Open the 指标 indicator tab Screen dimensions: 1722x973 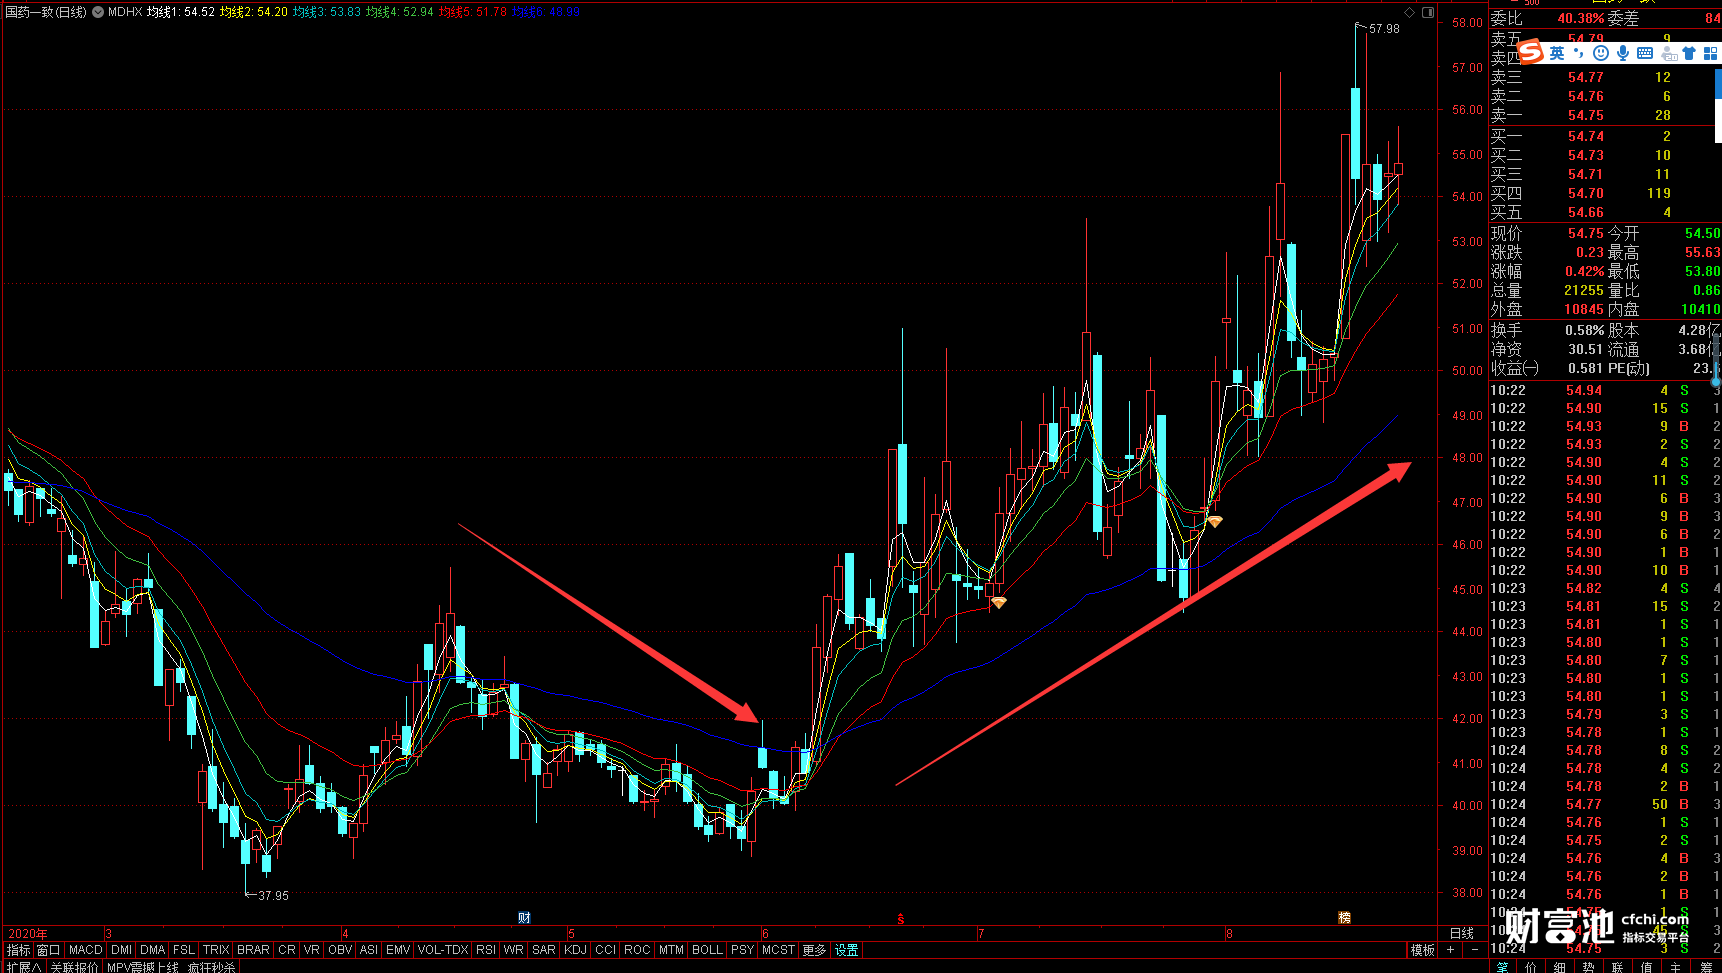[x=19, y=950]
